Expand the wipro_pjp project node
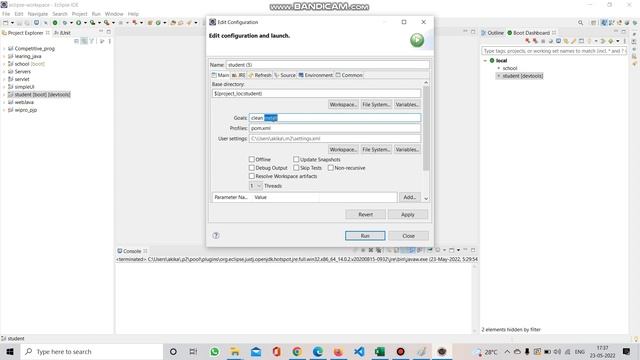Image resolution: width=640 pixels, height=360 pixels. (x=4, y=110)
